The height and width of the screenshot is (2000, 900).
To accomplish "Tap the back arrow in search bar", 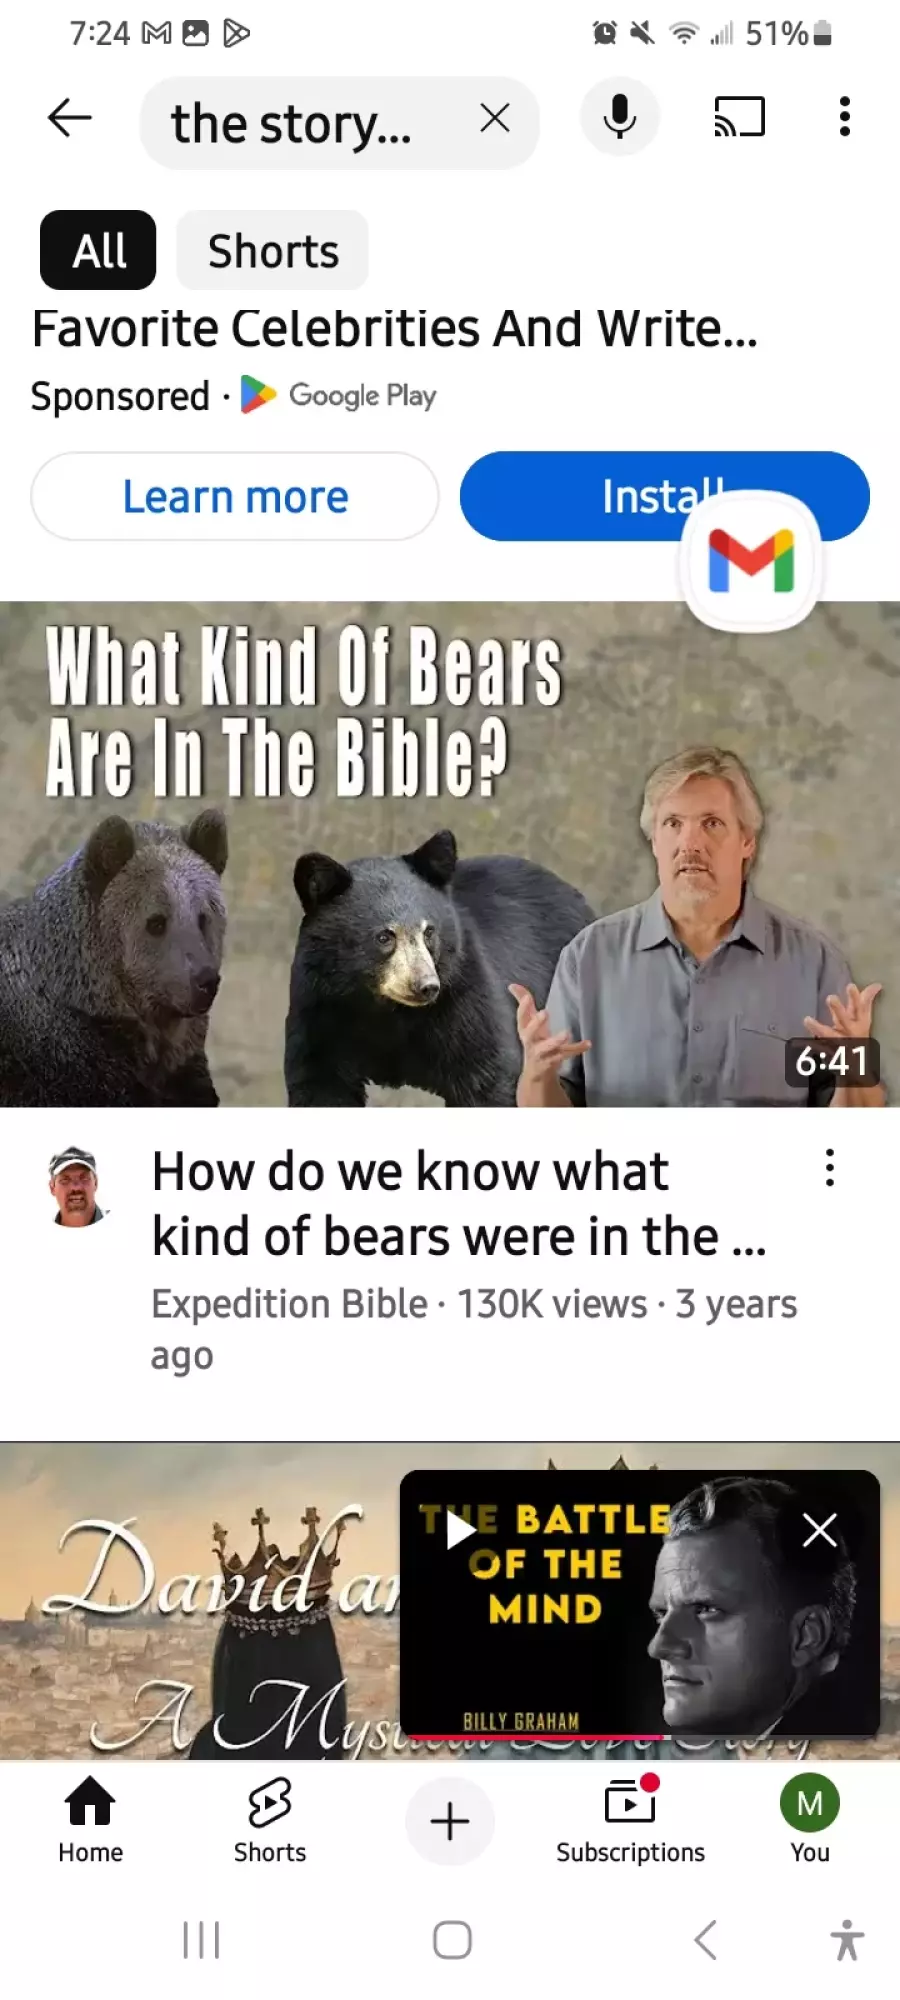I will 70,118.
